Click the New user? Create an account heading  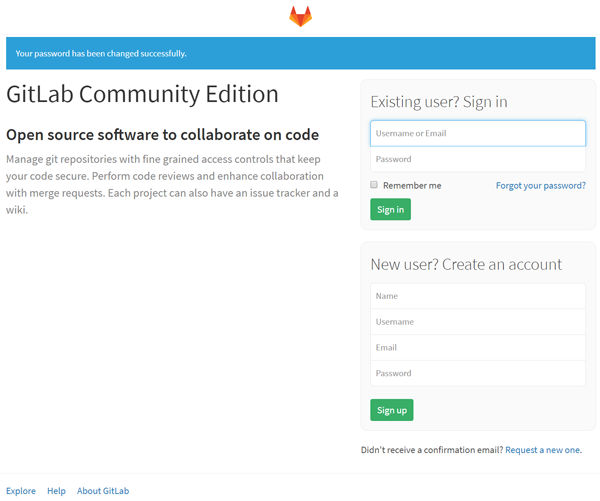pyautogui.click(x=466, y=264)
